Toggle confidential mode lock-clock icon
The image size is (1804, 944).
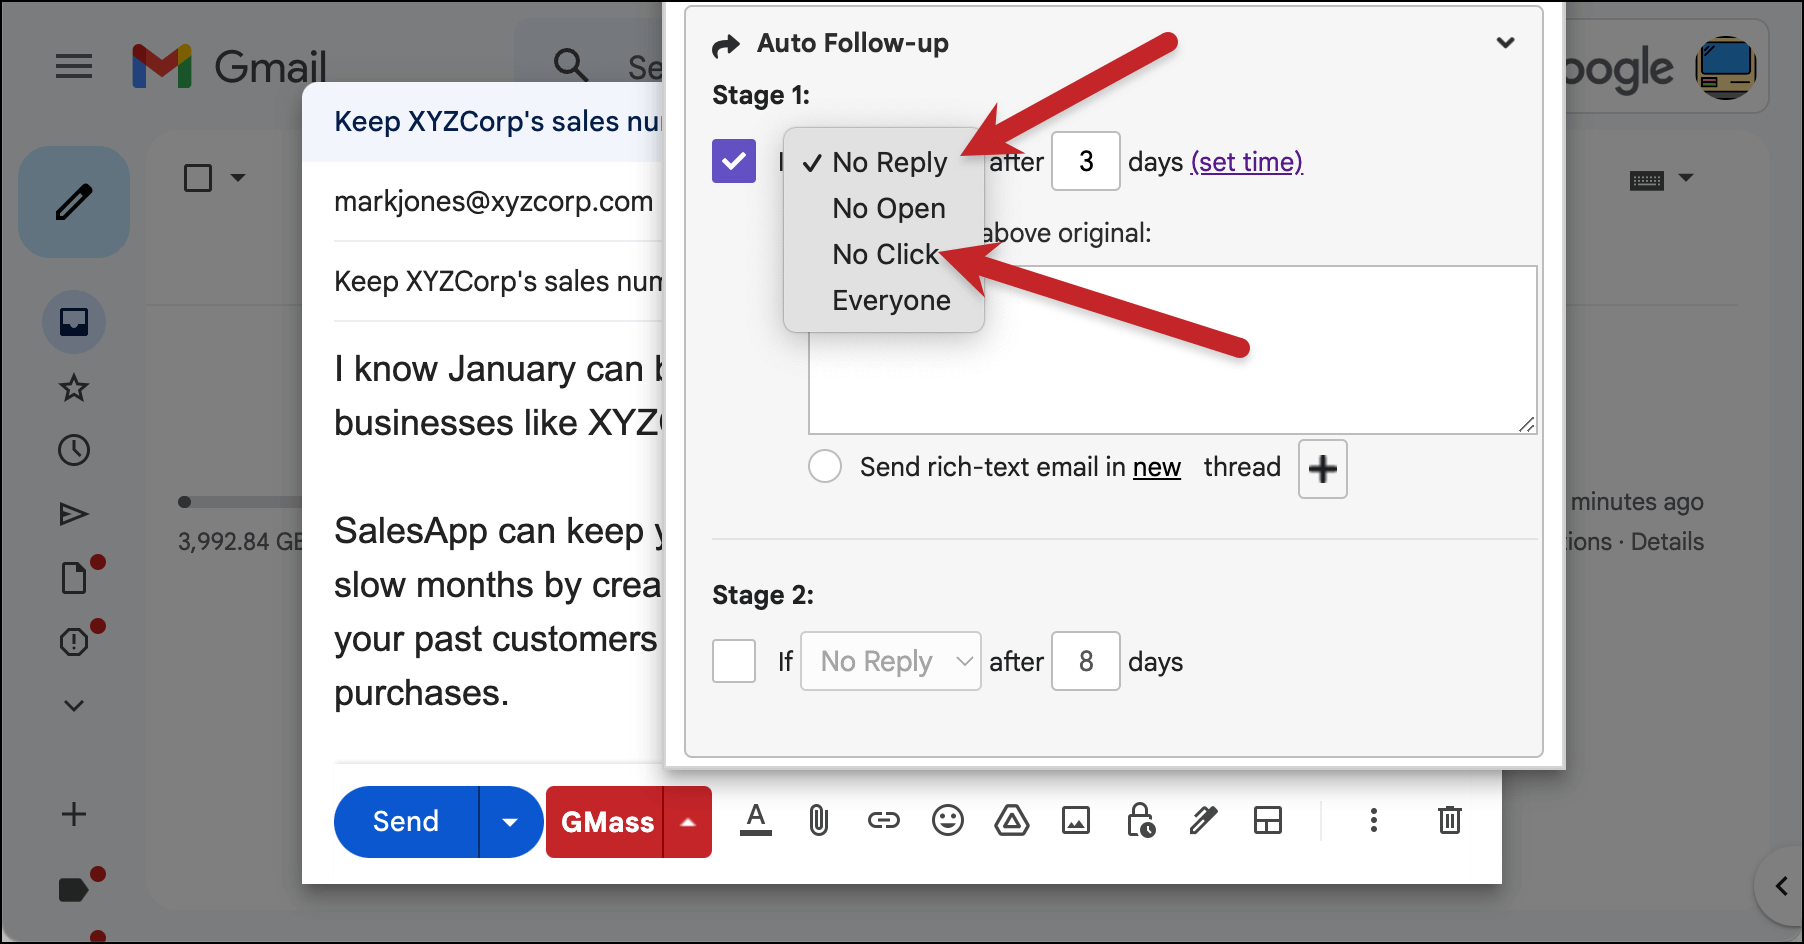point(1140,820)
